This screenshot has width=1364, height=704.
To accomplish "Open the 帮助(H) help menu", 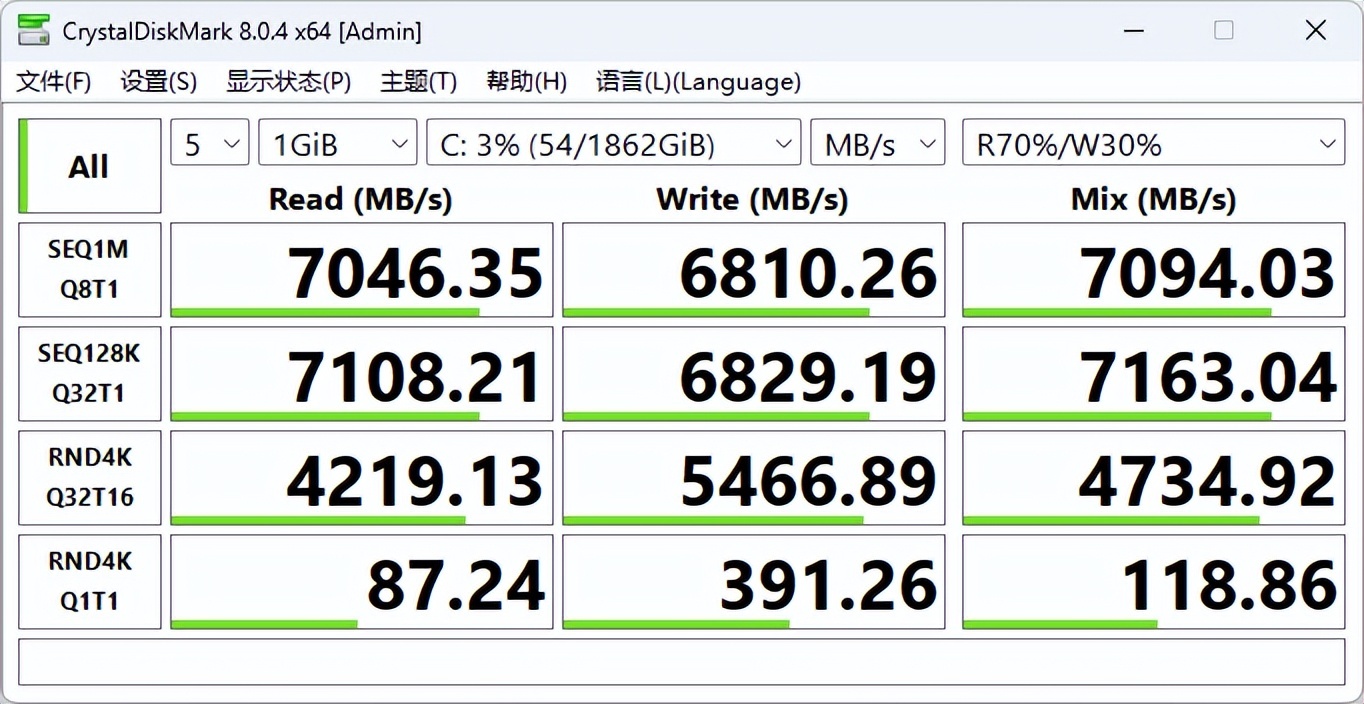I will pyautogui.click(x=526, y=82).
